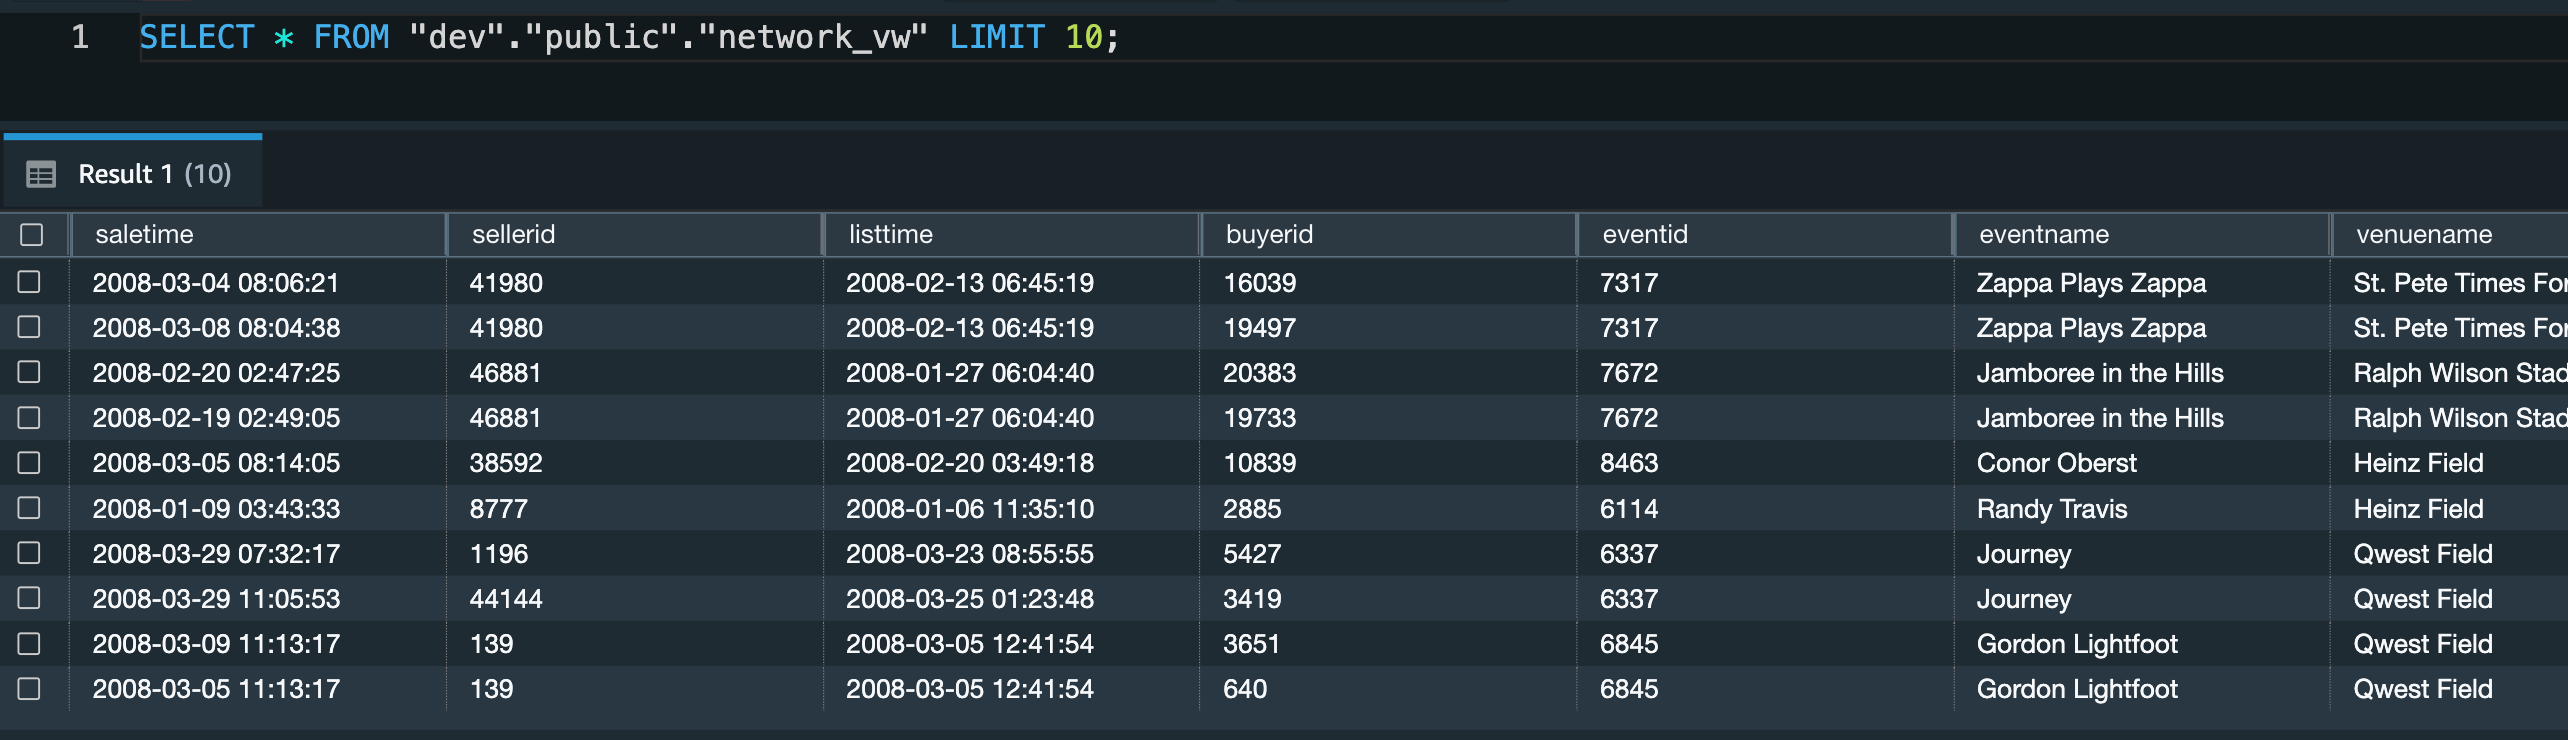
Task: Select the checkbox for saletime 2008-02-19 02:49:05
Action: click(x=29, y=417)
